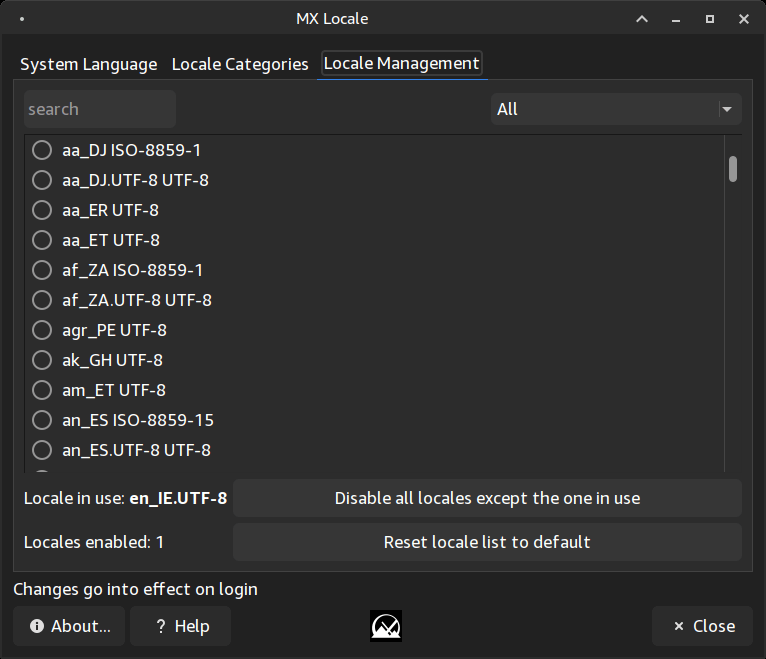The image size is (766, 659).
Task: Focus the locale search field
Action: pos(99,109)
